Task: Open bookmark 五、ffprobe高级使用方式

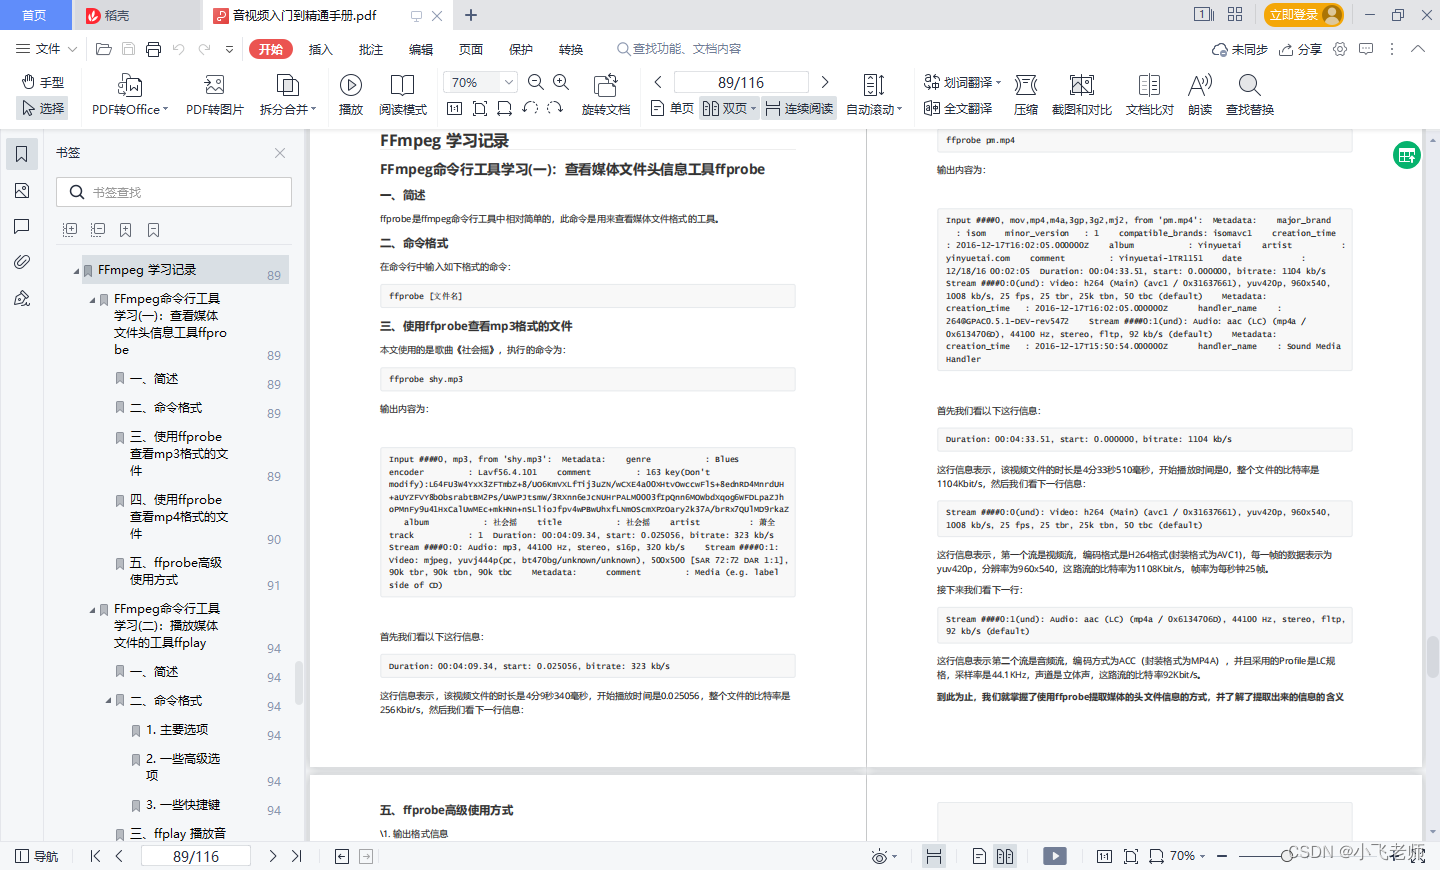Action: 175,571
